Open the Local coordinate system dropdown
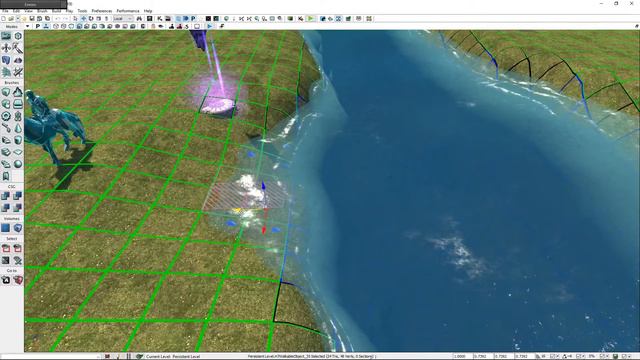Image resolution: width=640 pixels, height=360 pixels. pos(123,19)
